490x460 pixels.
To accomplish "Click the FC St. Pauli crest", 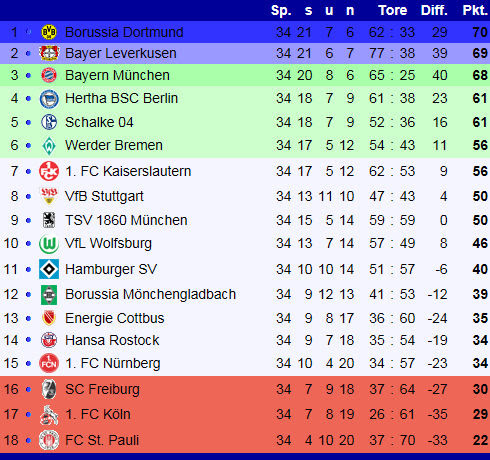I will coord(49,440).
